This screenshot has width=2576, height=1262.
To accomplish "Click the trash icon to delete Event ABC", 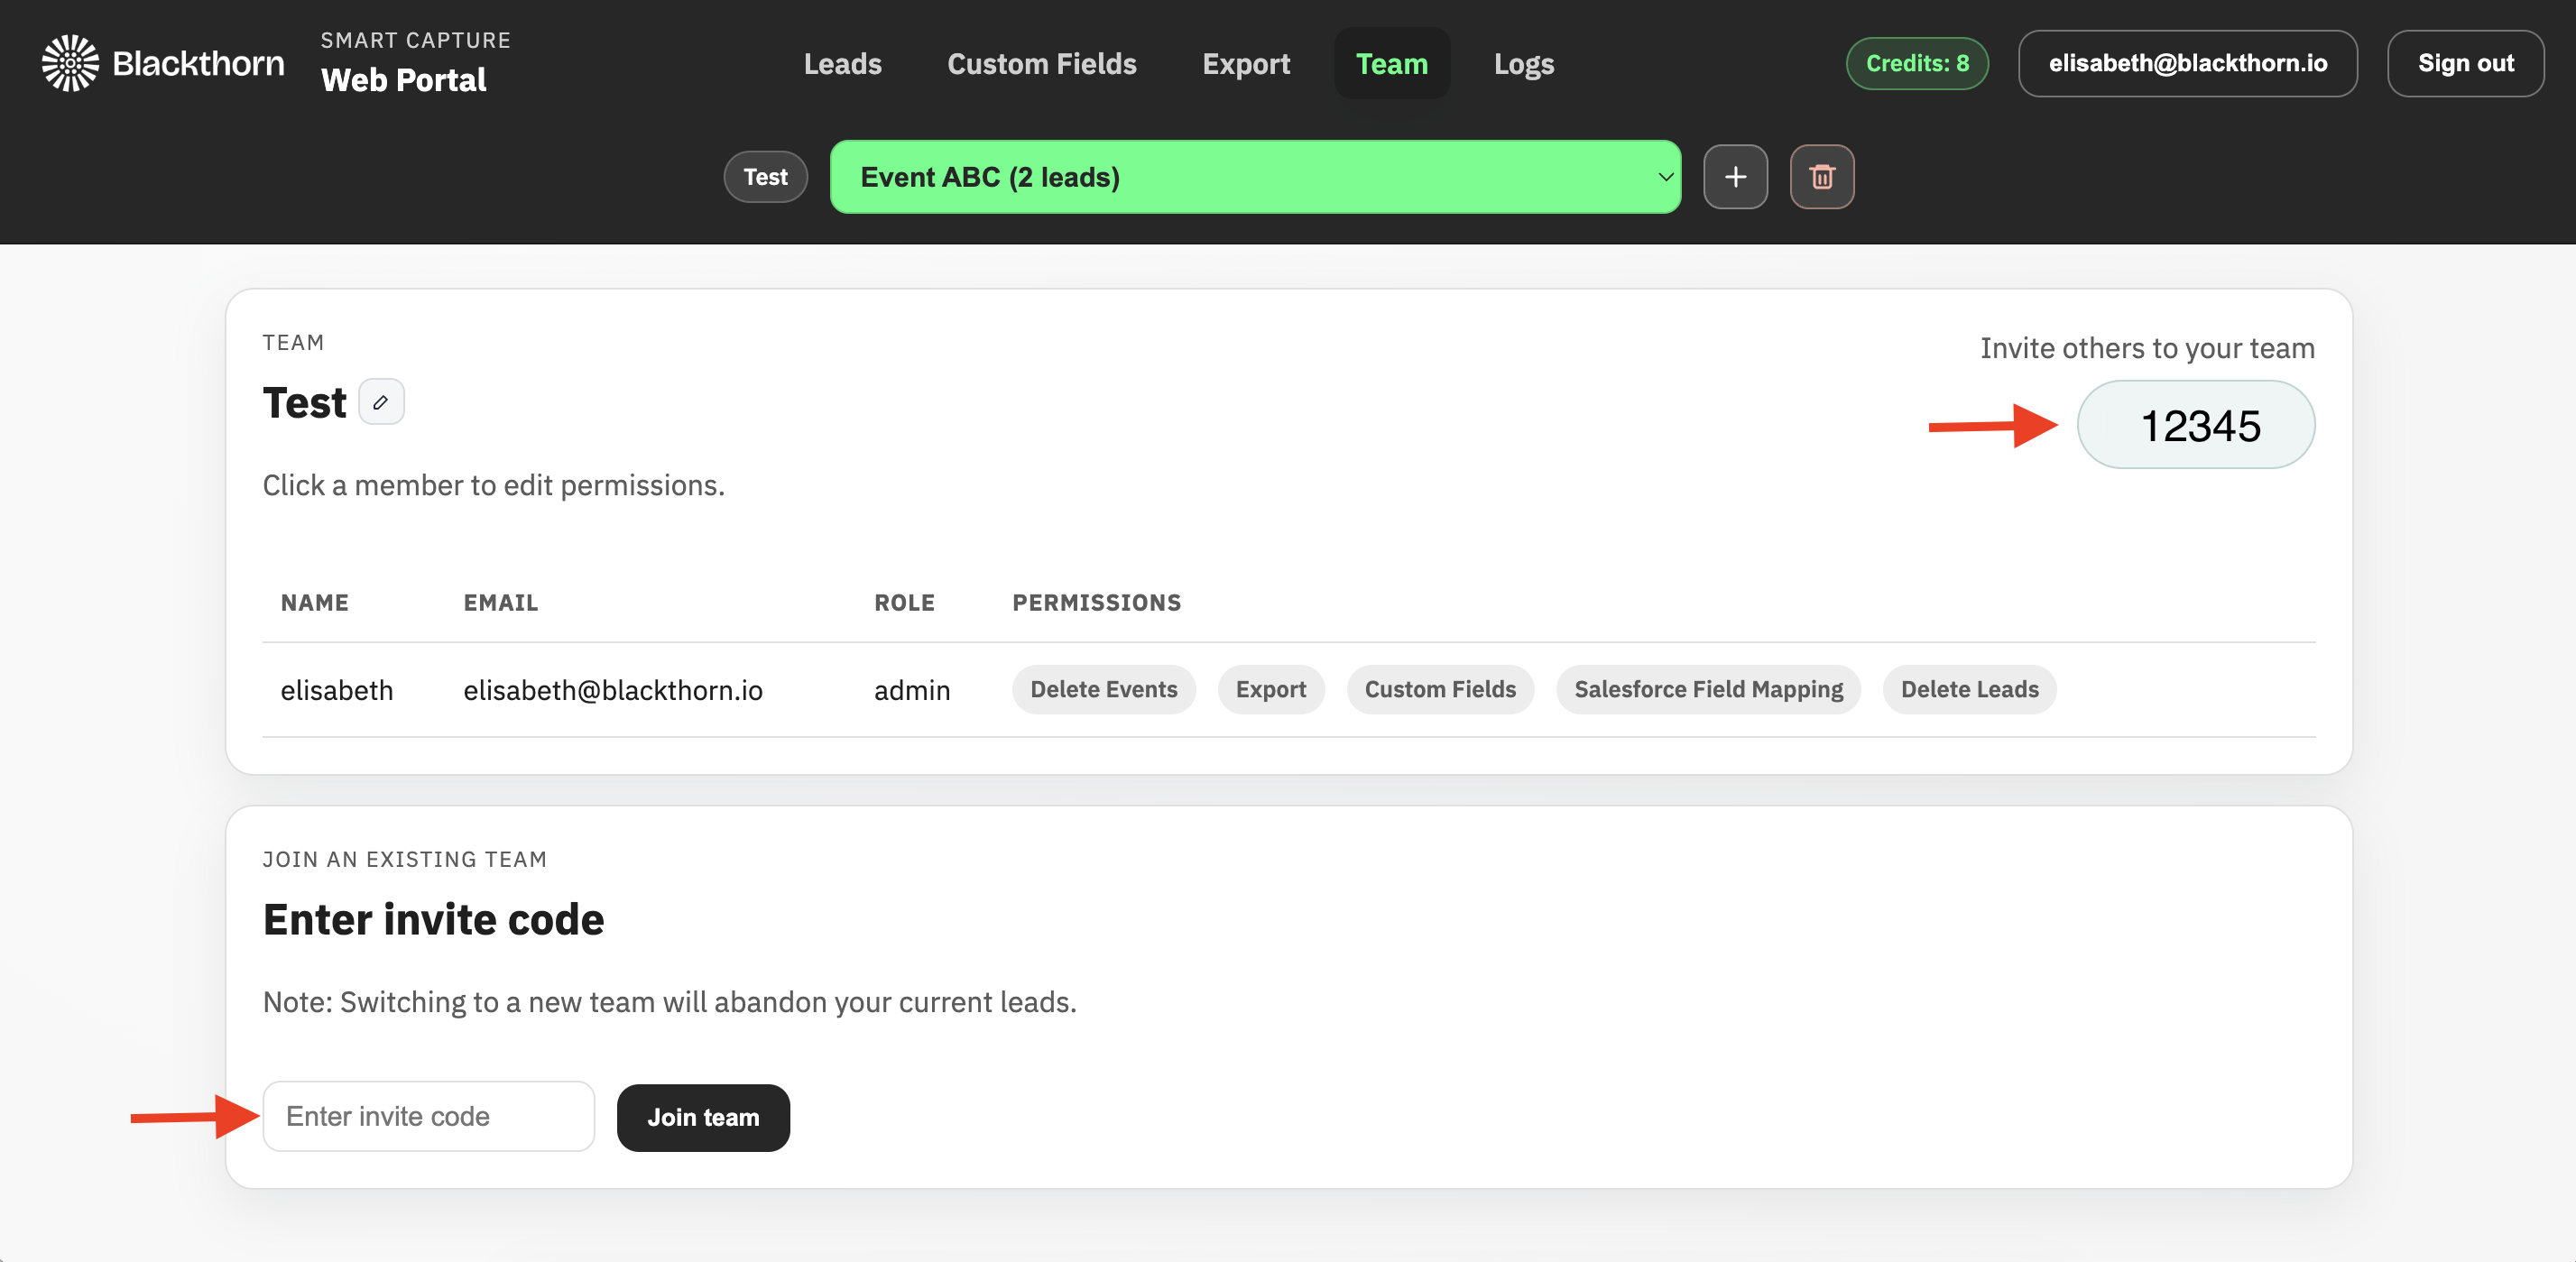I will point(1822,176).
